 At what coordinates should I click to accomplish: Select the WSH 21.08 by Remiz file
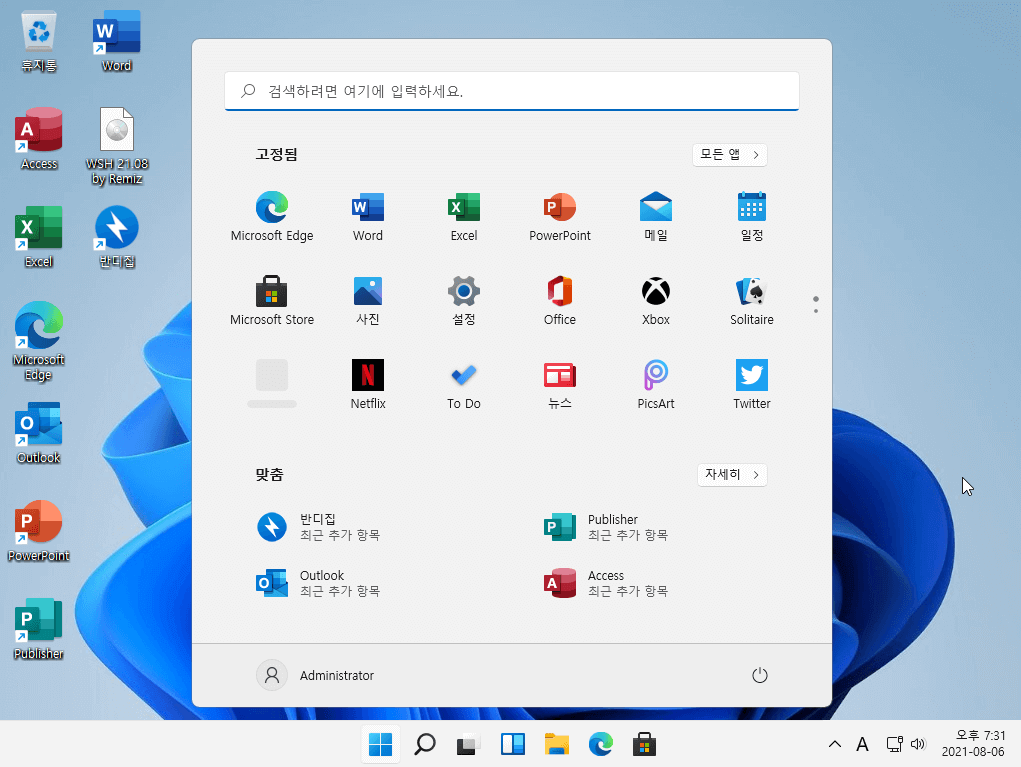click(117, 146)
